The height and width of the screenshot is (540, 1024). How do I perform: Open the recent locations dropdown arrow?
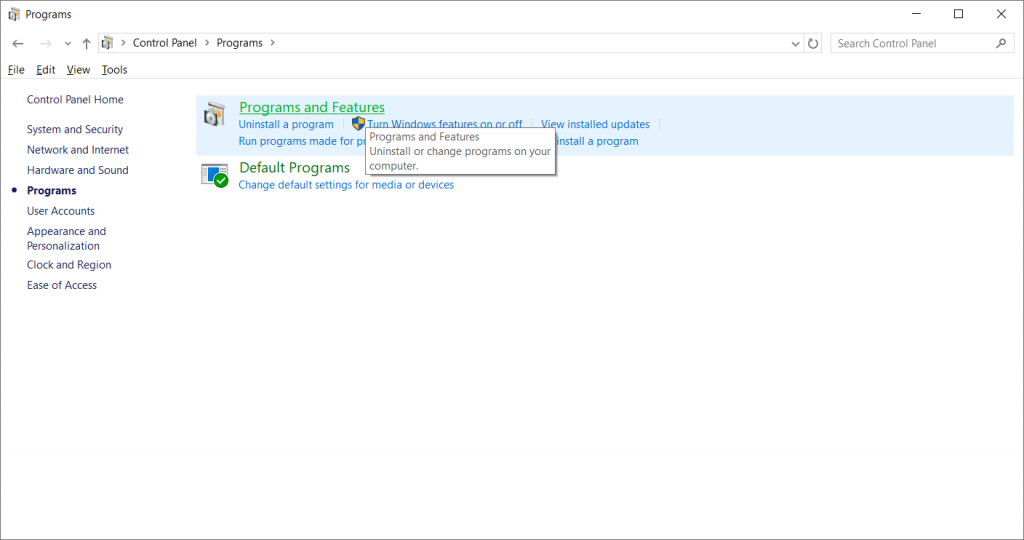pyautogui.click(x=67, y=43)
